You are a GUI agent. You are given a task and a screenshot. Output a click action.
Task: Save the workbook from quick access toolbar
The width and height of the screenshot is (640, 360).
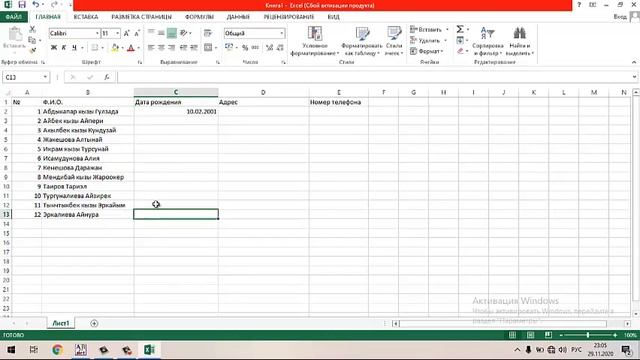tap(22, 5)
